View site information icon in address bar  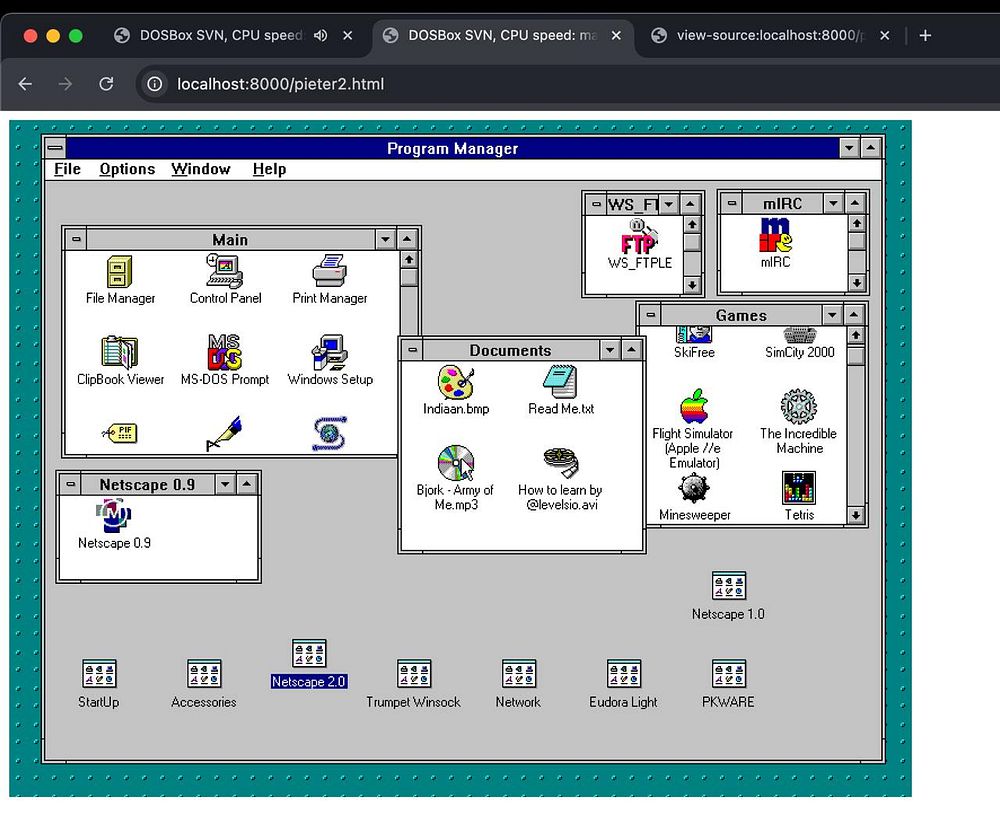(x=155, y=84)
